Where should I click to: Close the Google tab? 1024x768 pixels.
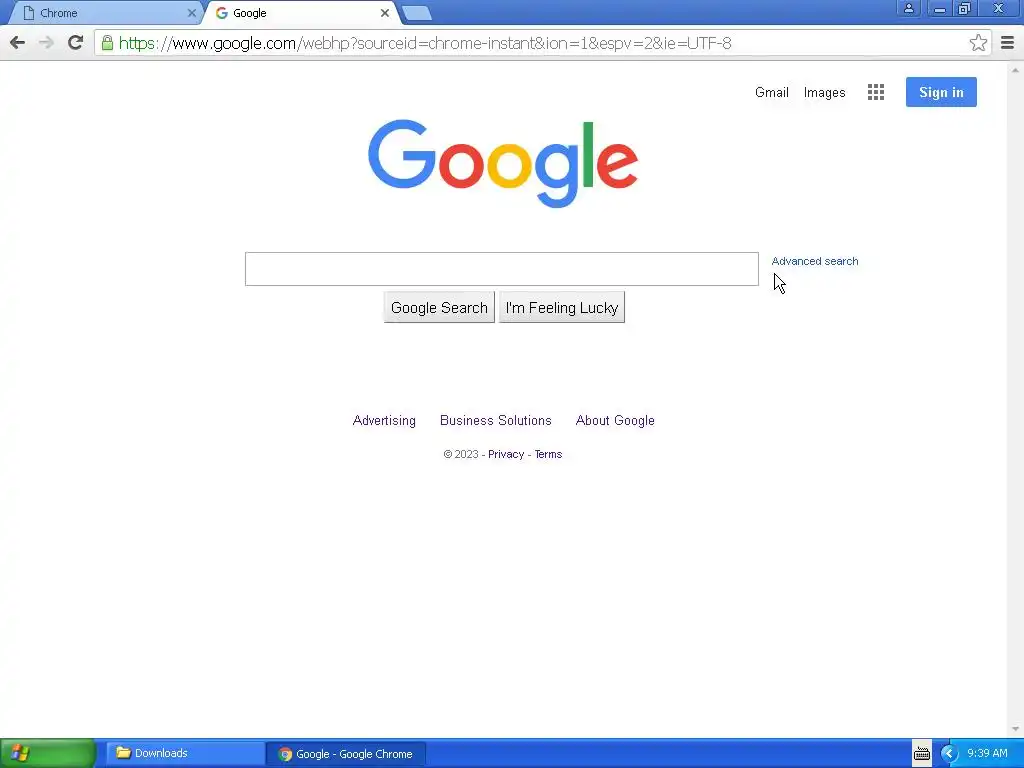[385, 13]
